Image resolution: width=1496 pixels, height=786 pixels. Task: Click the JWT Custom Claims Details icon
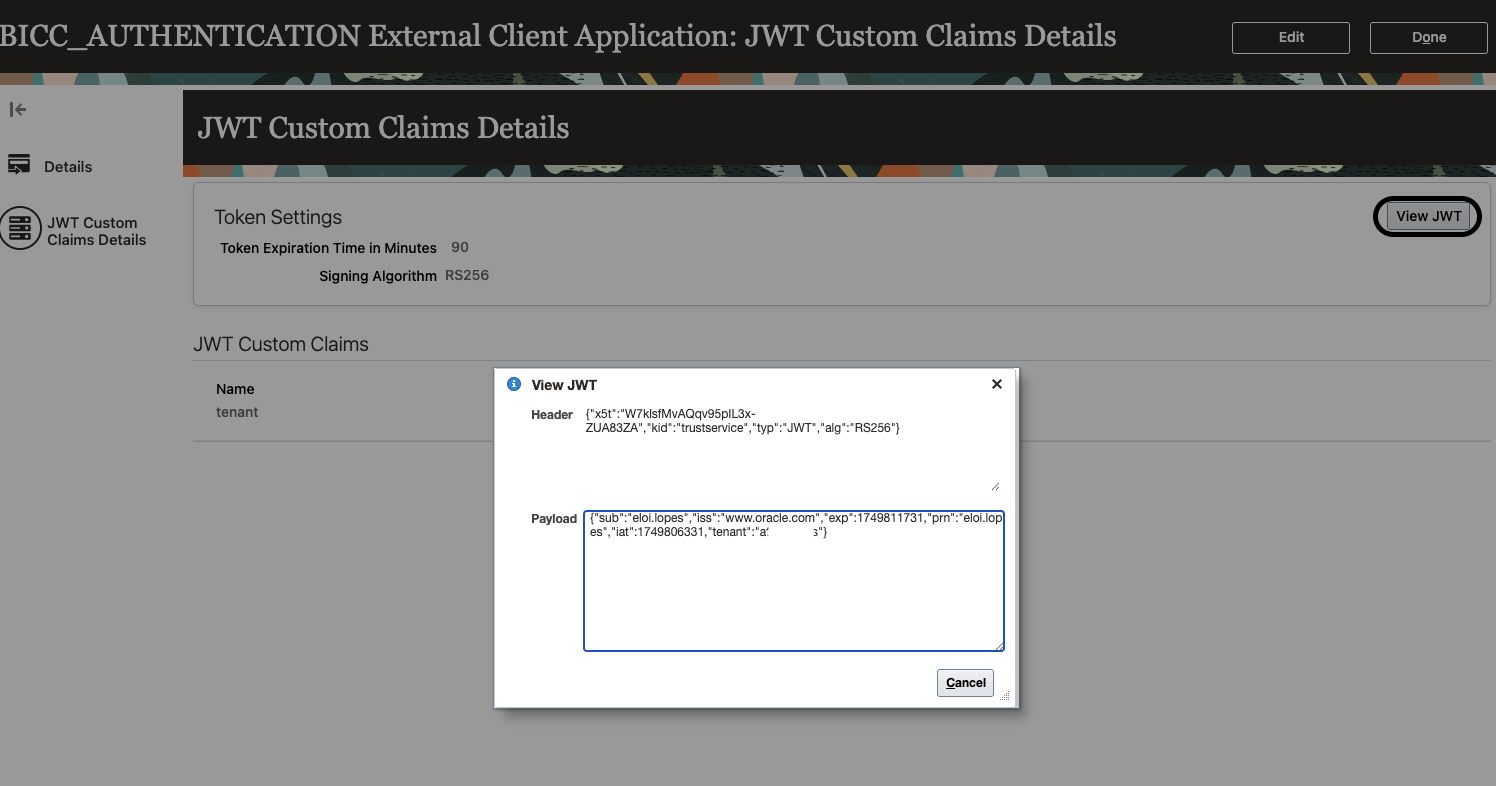[x=19, y=229]
